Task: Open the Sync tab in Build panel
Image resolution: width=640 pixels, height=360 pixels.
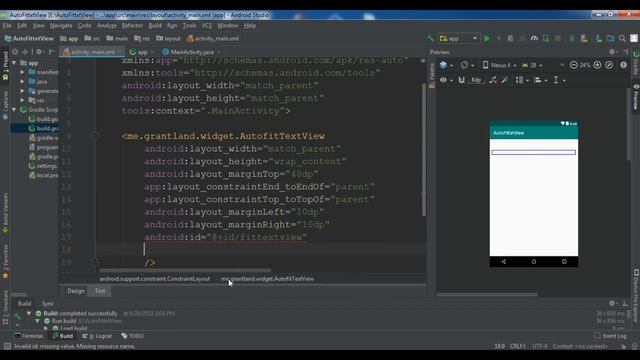Action: point(48,303)
